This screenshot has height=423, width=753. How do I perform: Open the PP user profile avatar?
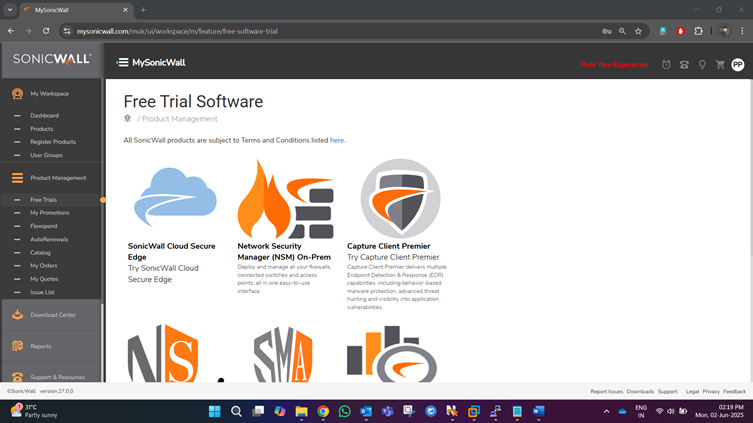[x=738, y=65]
